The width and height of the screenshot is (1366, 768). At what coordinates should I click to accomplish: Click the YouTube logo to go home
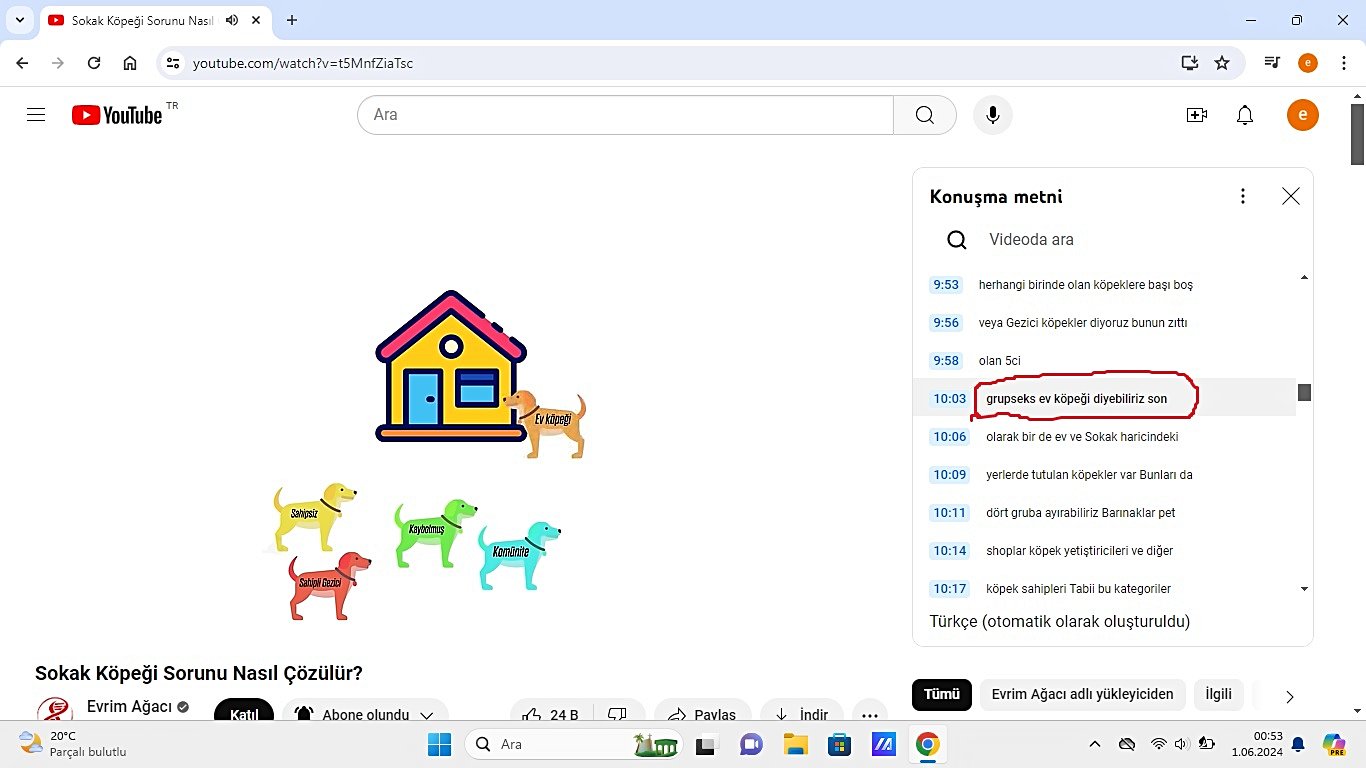click(117, 115)
